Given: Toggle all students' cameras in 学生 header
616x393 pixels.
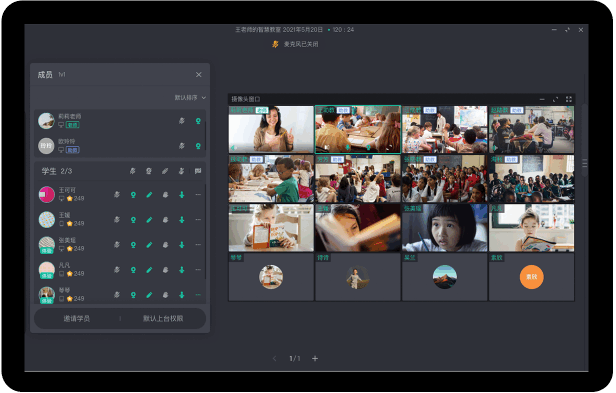Looking at the screenshot, I should tap(149, 171).
